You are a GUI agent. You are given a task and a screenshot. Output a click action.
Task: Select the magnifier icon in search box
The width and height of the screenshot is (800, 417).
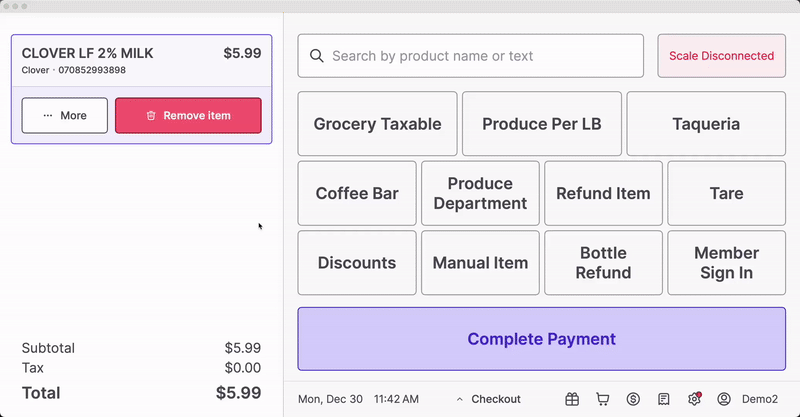[x=317, y=56]
